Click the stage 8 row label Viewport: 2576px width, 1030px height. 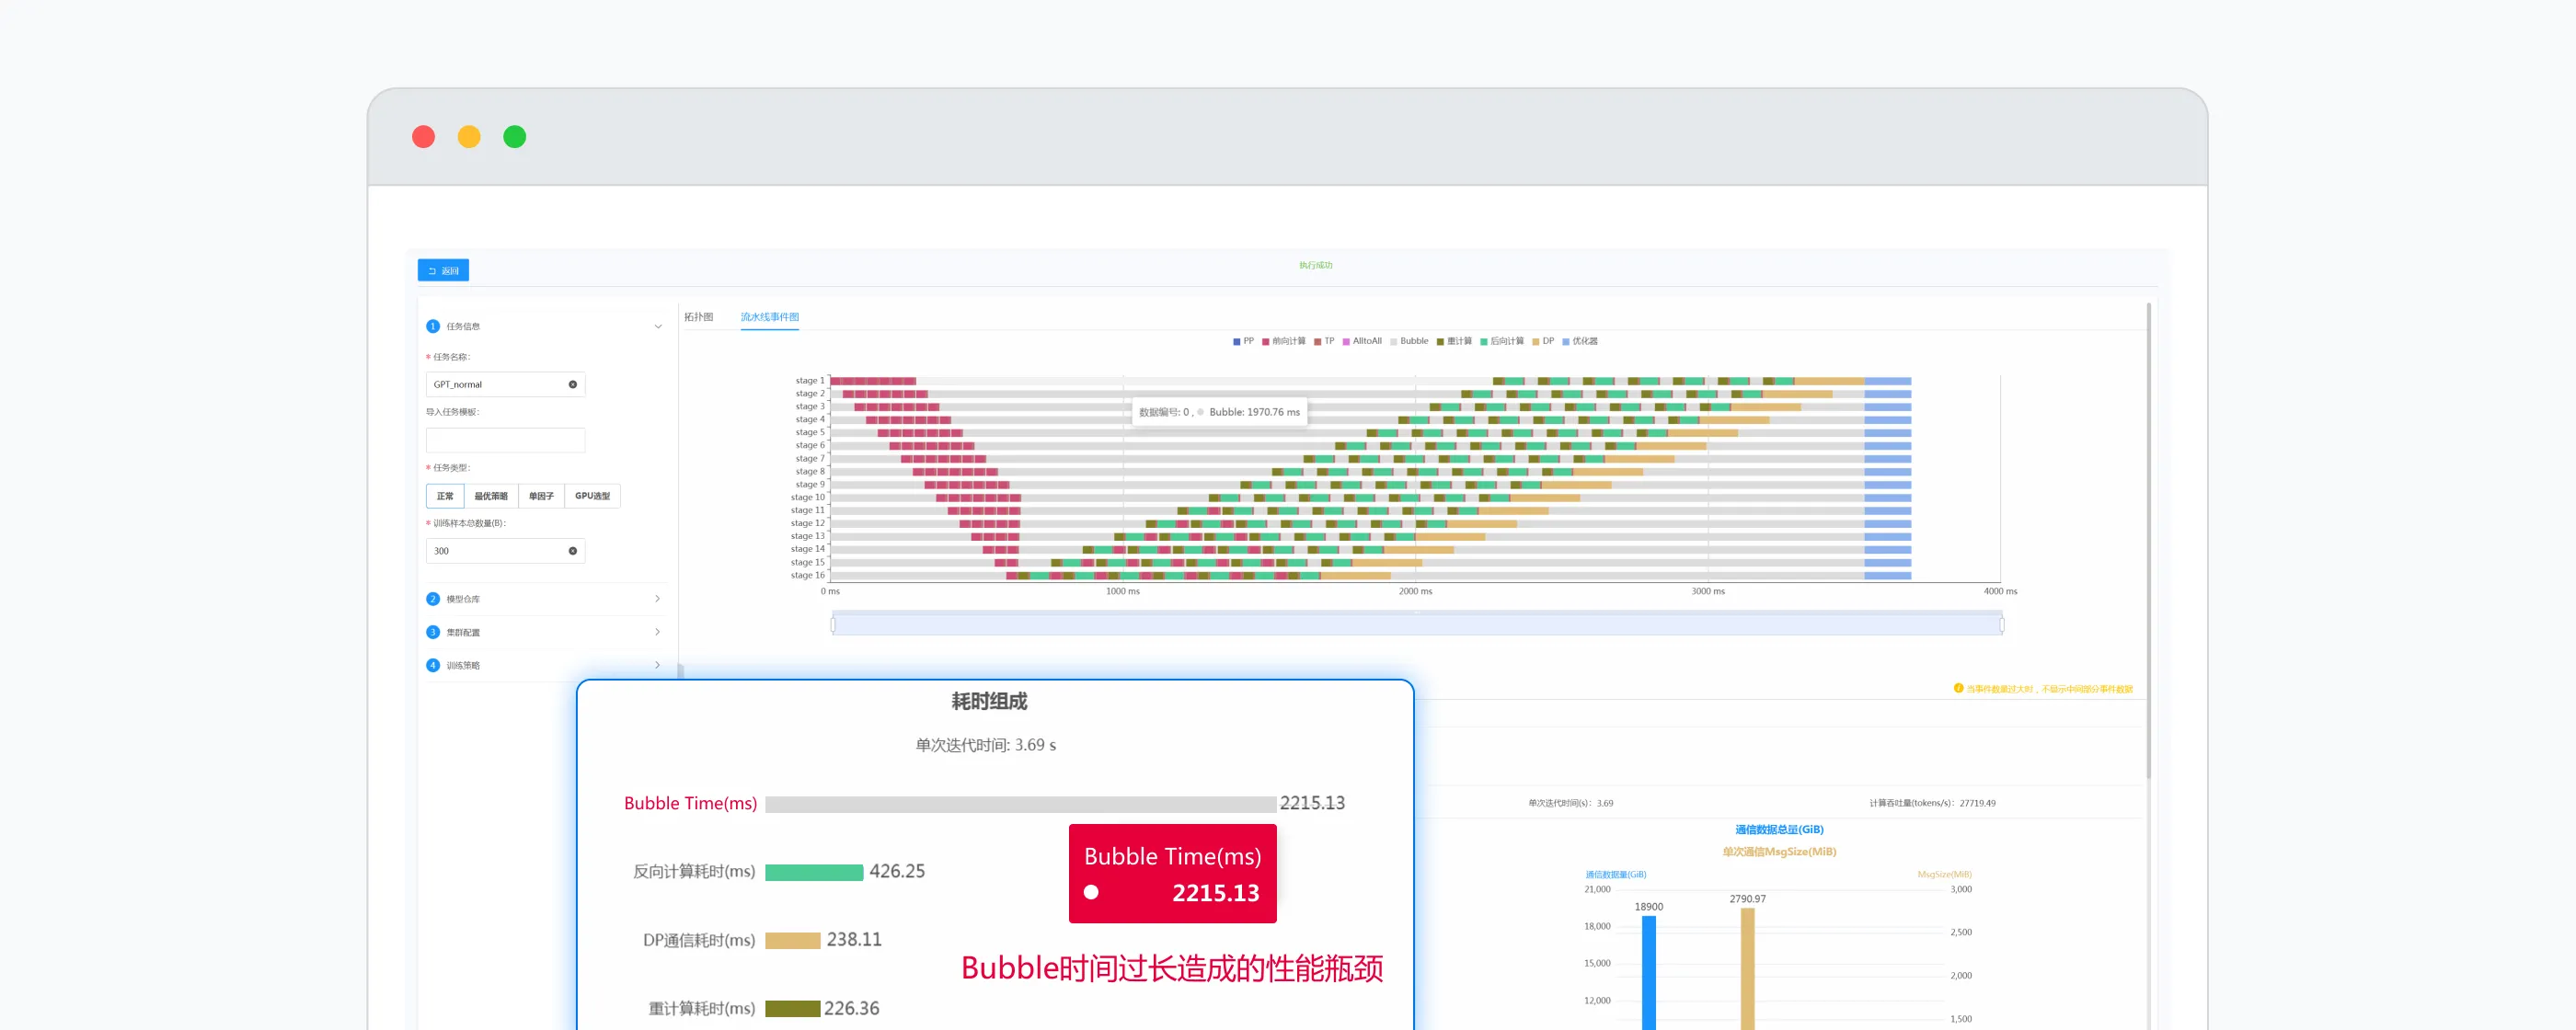pos(810,471)
